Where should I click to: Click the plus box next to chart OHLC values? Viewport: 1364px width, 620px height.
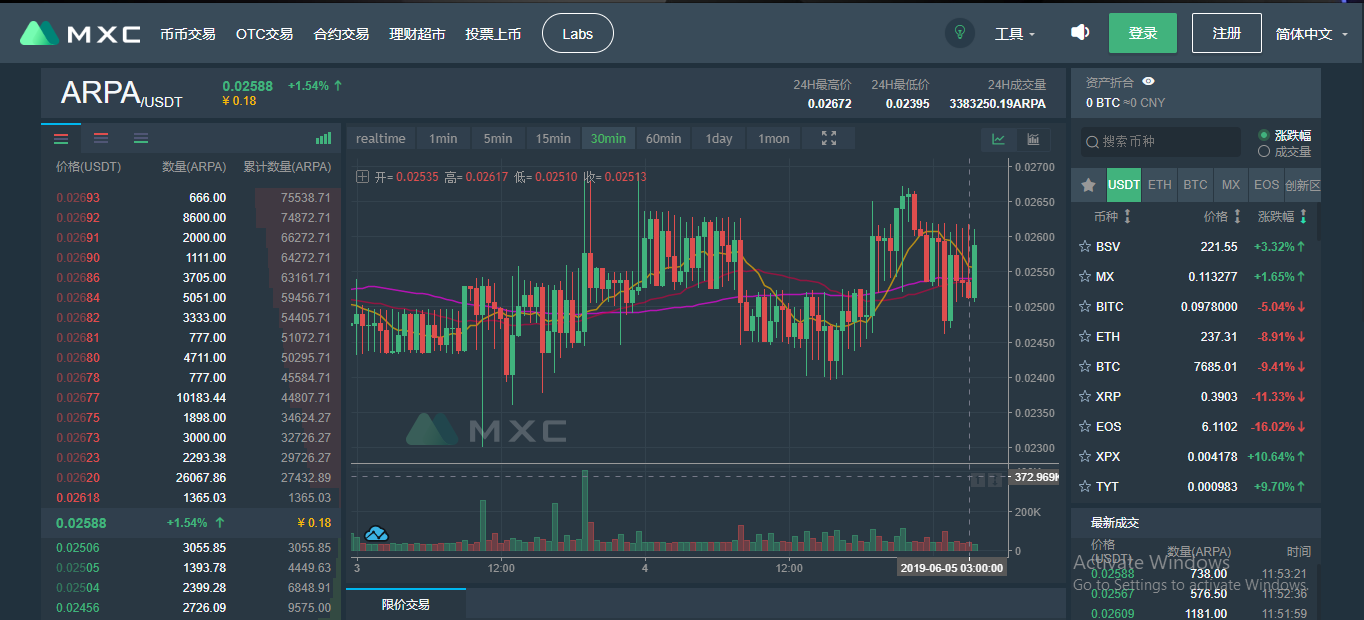[x=362, y=177]
